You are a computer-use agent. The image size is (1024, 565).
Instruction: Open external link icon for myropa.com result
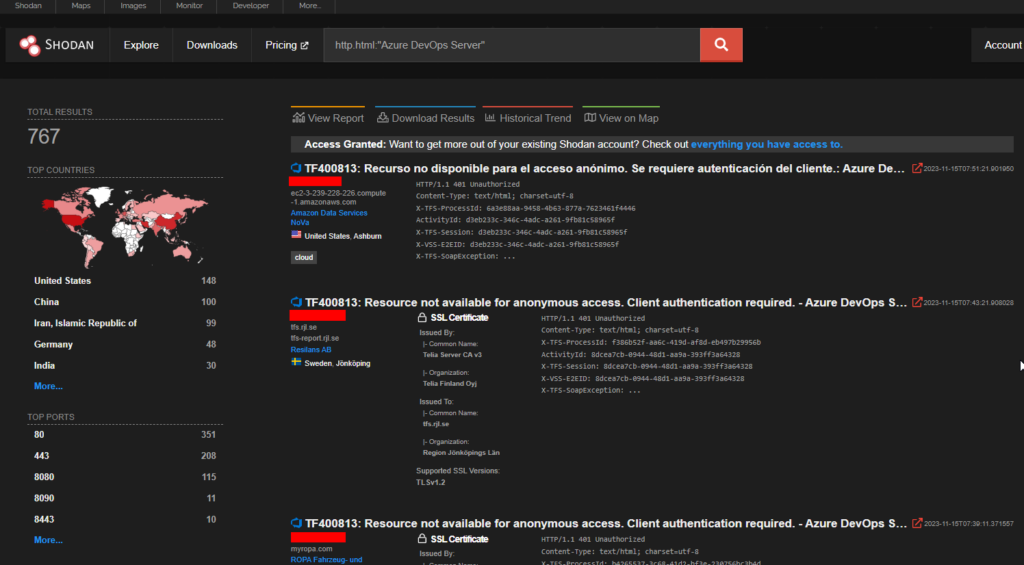[917, 523]
